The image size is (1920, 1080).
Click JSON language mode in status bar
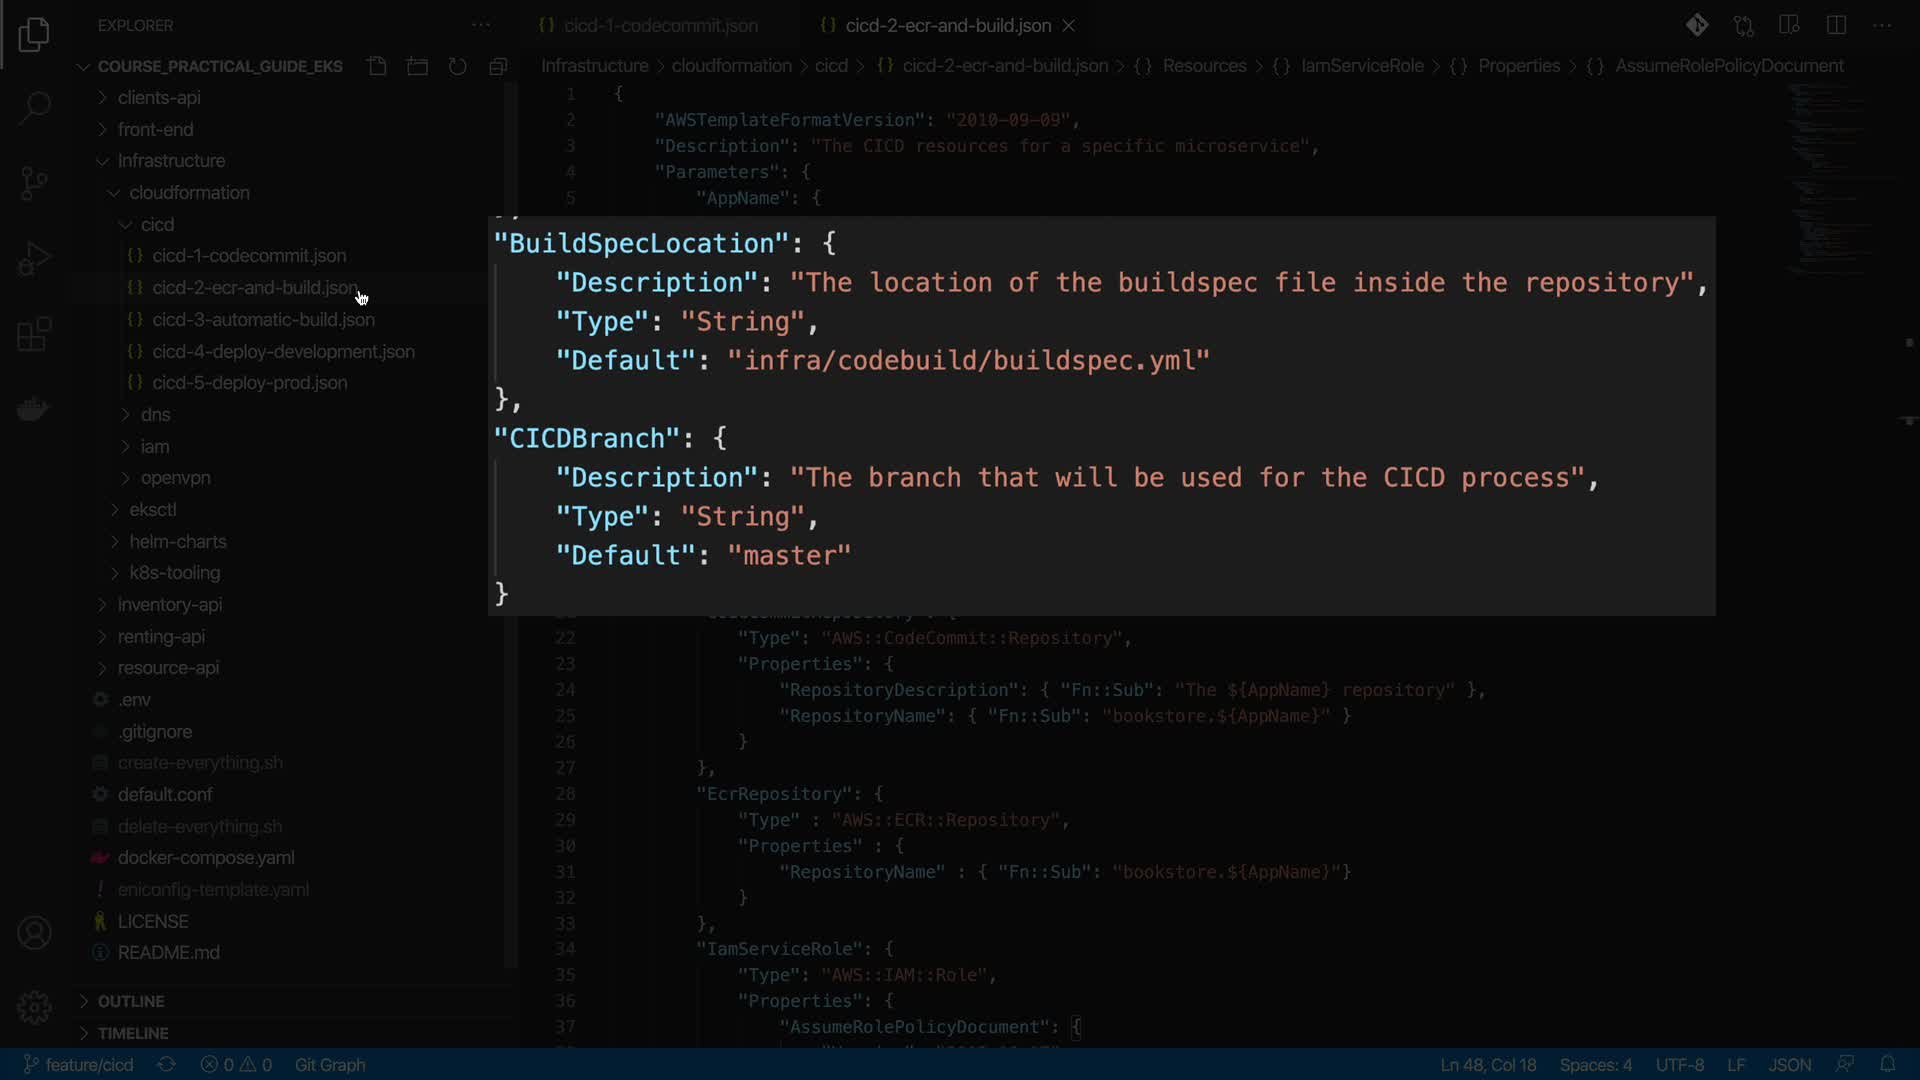(1789, 1064)
